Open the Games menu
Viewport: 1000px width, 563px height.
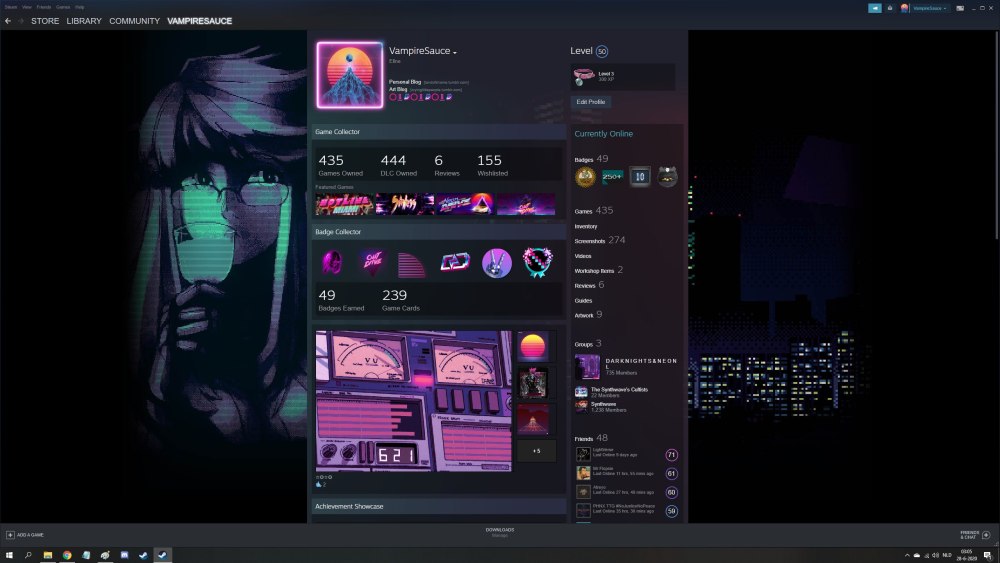pyautogui.click(x=63, y=7)
